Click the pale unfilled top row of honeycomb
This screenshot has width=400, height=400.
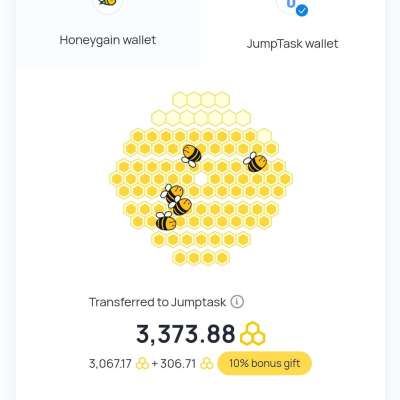(201, 100)
